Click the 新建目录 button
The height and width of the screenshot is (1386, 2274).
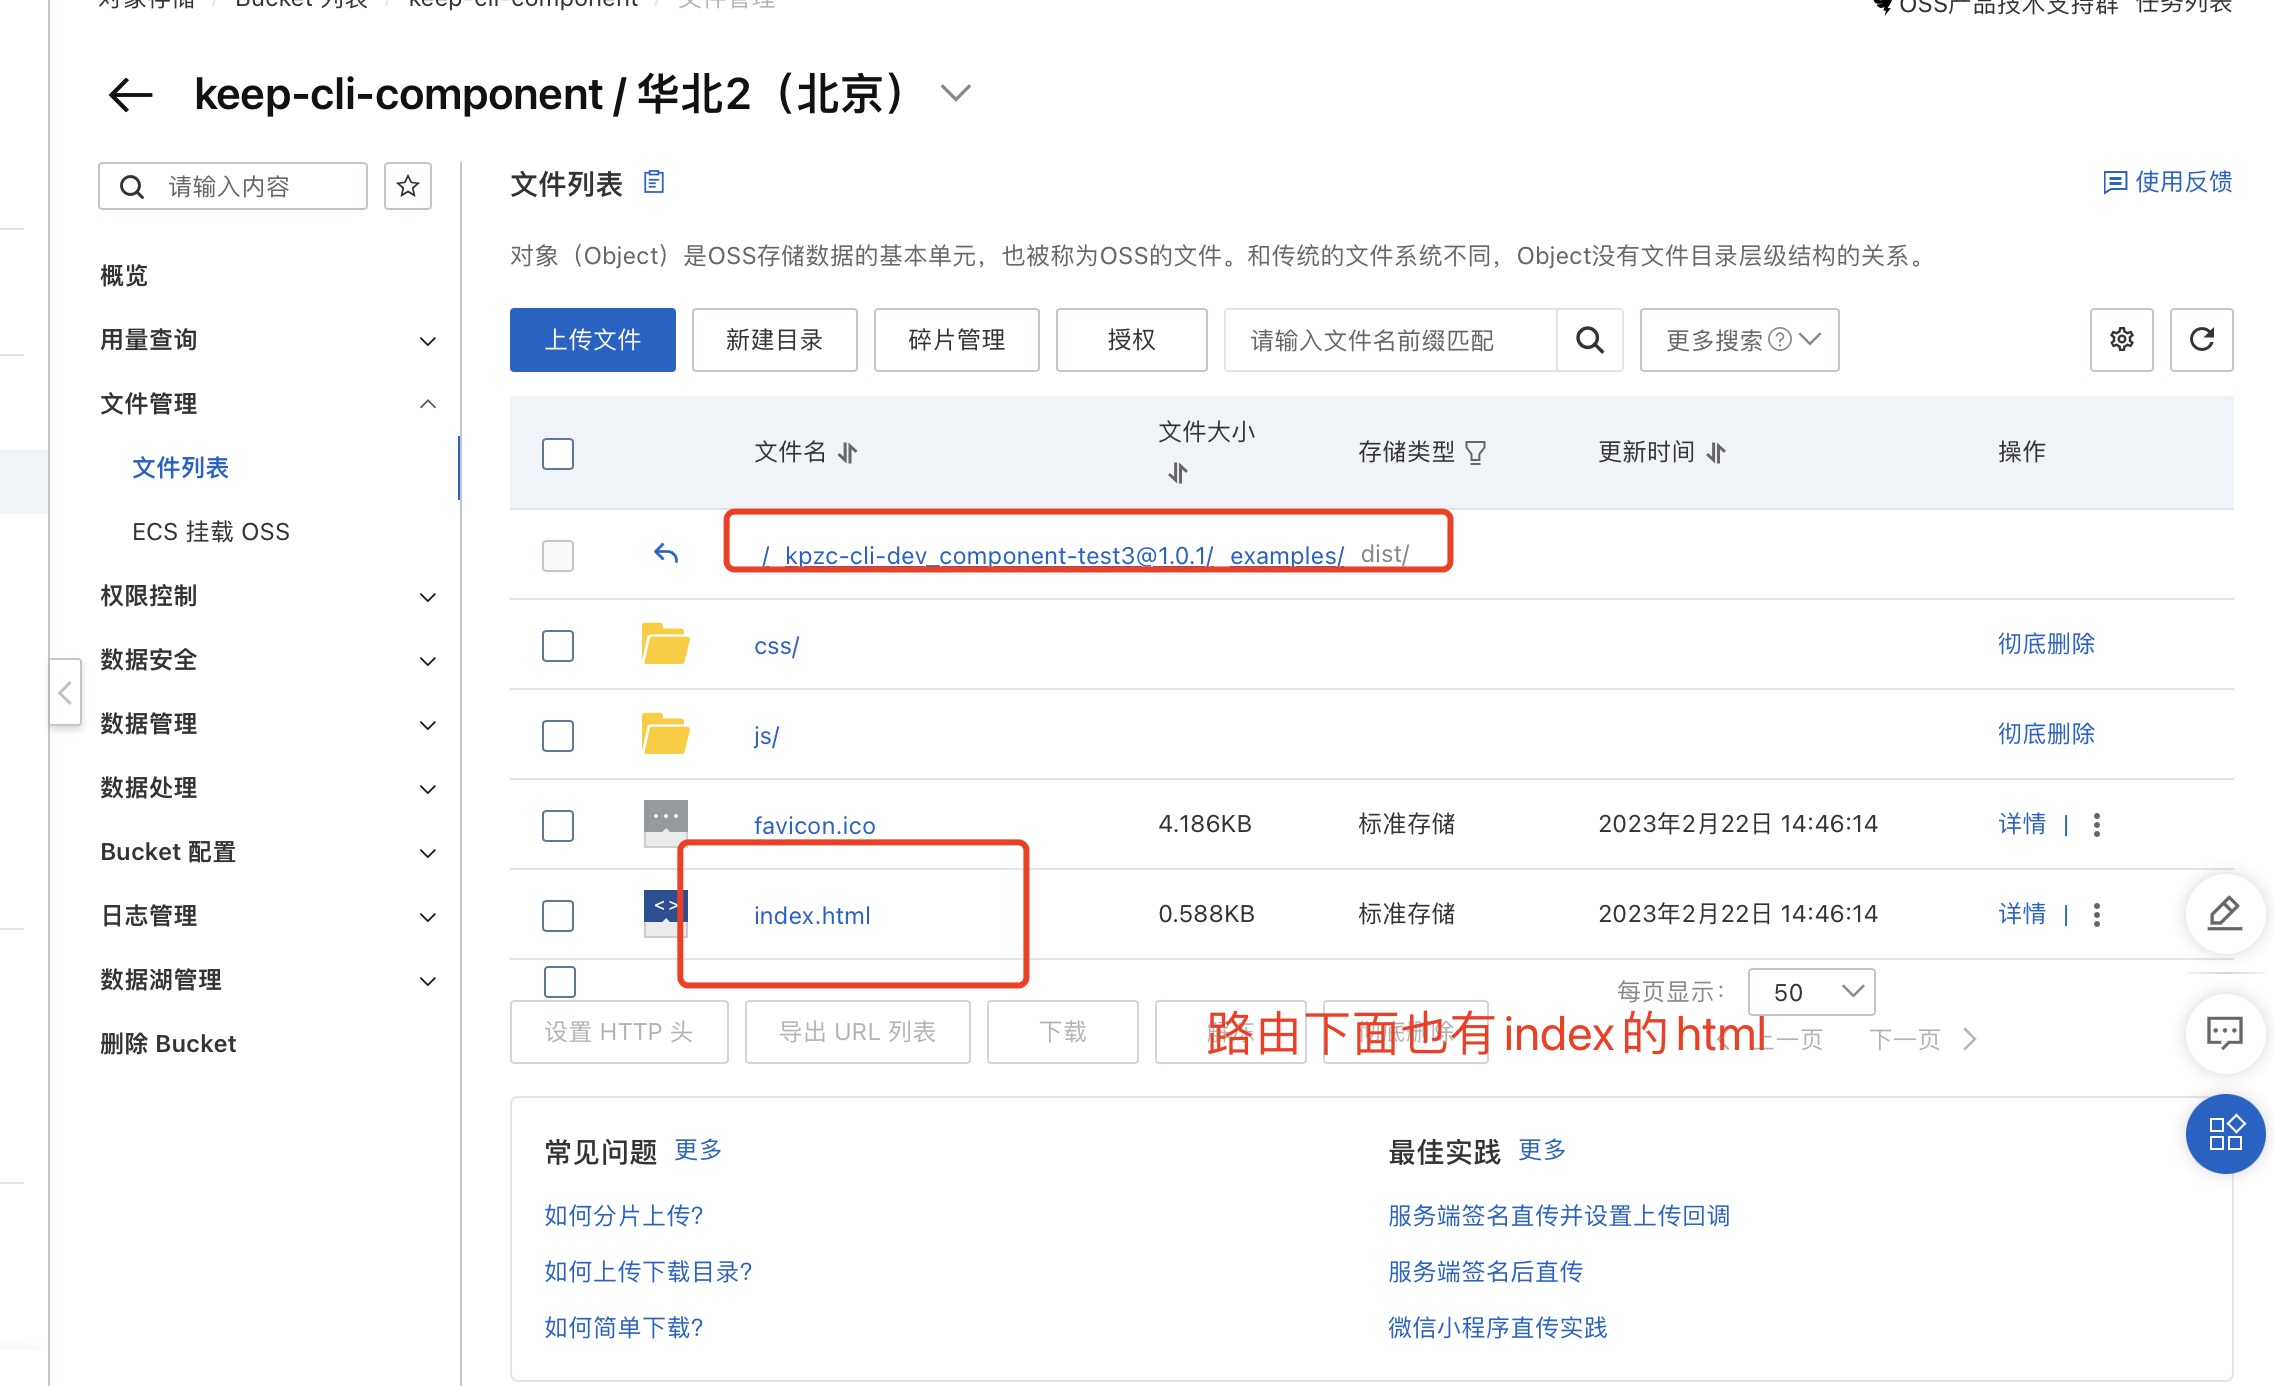click(x=774, y=340)
